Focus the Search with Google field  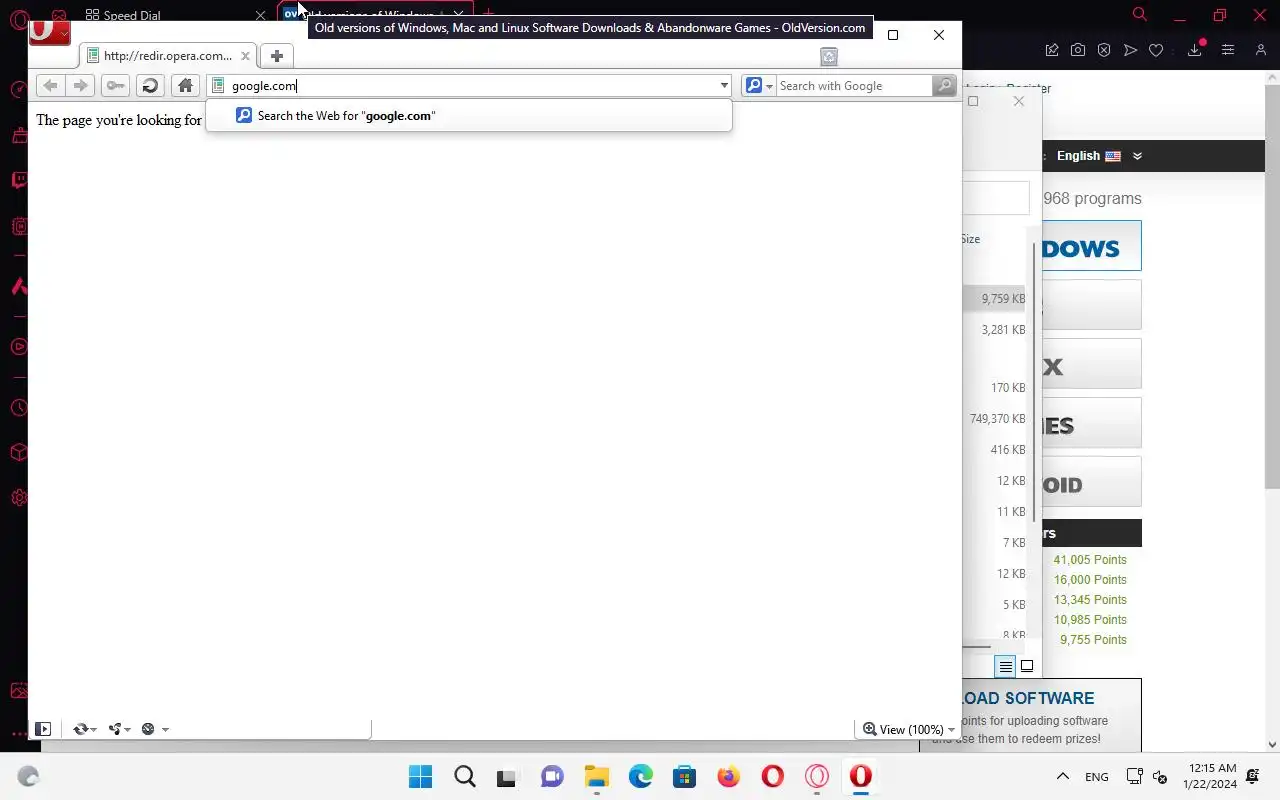(854, 86)
